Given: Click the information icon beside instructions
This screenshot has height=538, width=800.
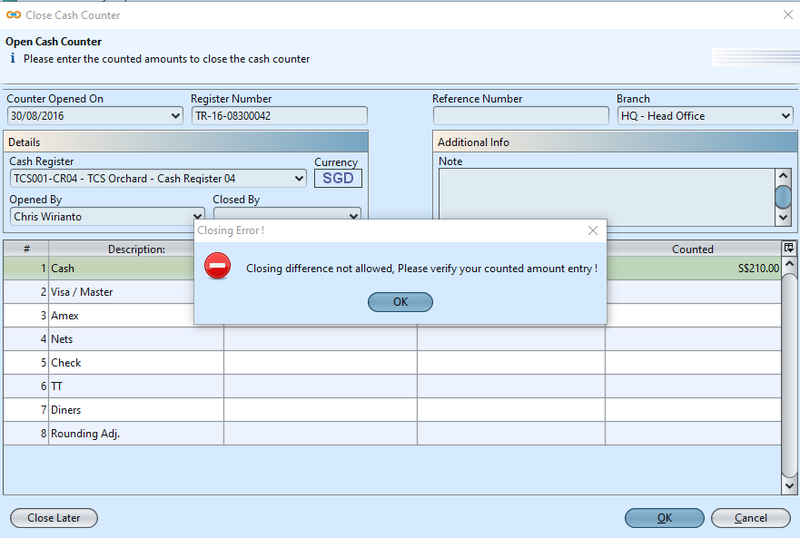Looking at the screenshot, I should 12,59.
